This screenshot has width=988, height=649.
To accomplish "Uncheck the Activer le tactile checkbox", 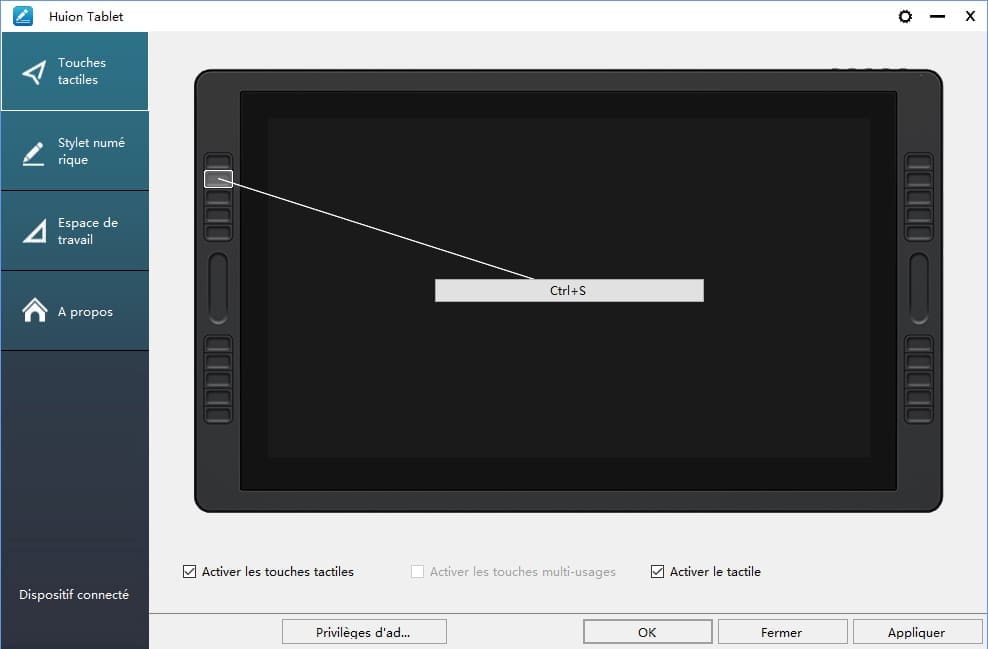I will (x=657, y=571).
